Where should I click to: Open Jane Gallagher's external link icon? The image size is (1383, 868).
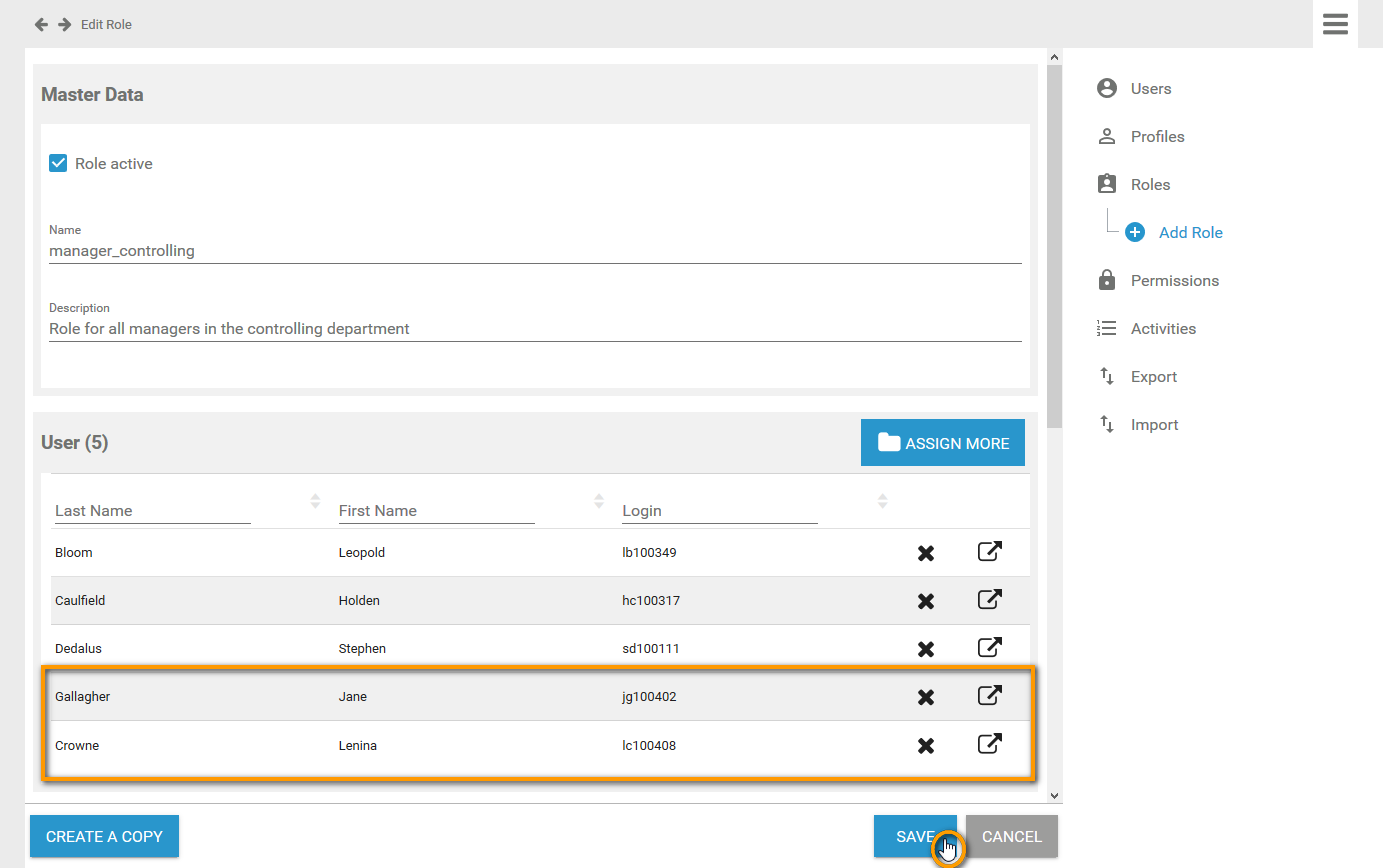coord(989,696)
